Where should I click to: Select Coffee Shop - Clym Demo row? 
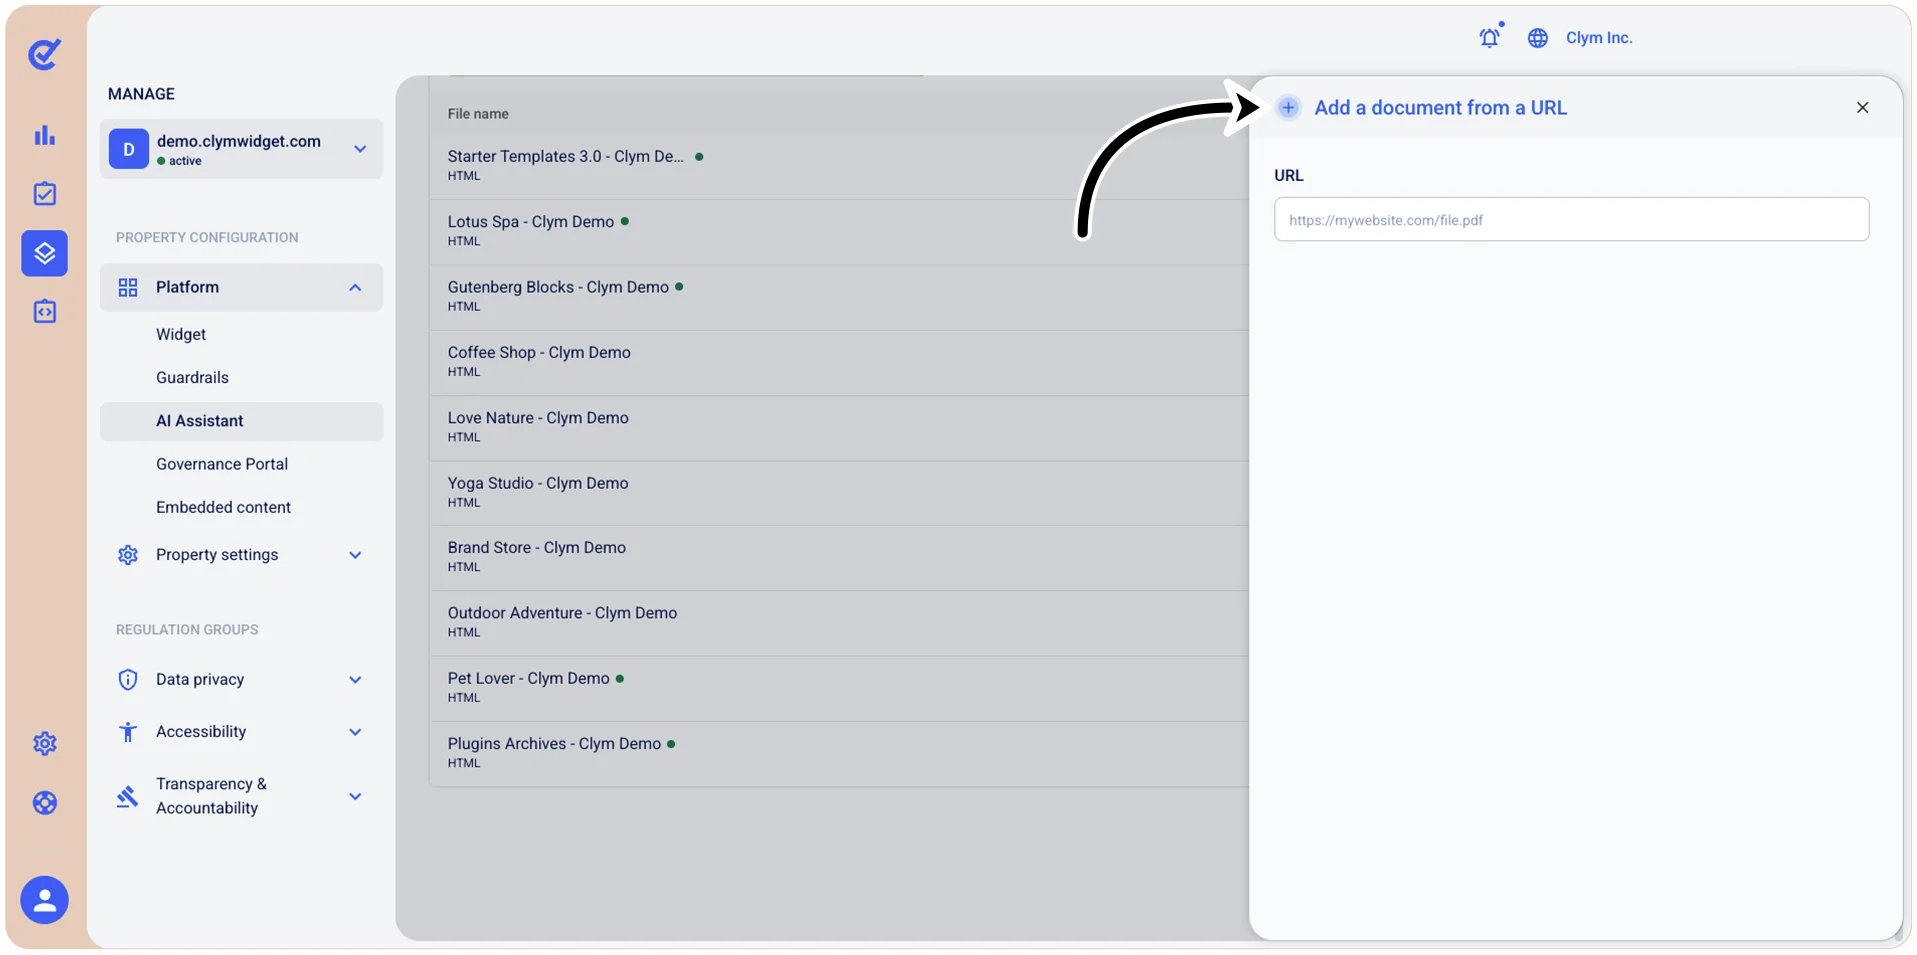[839, 362]
